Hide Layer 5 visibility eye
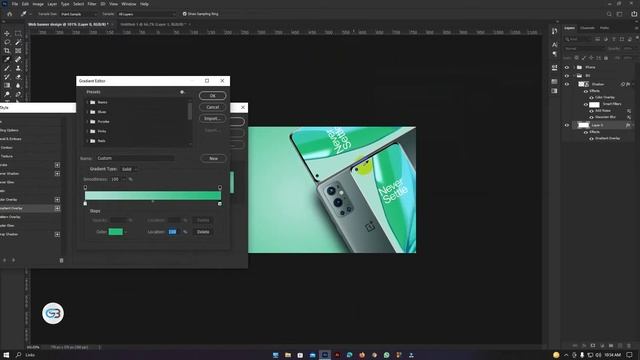The height and width of the screenshot is (360, 640). [x=567, y=125]
